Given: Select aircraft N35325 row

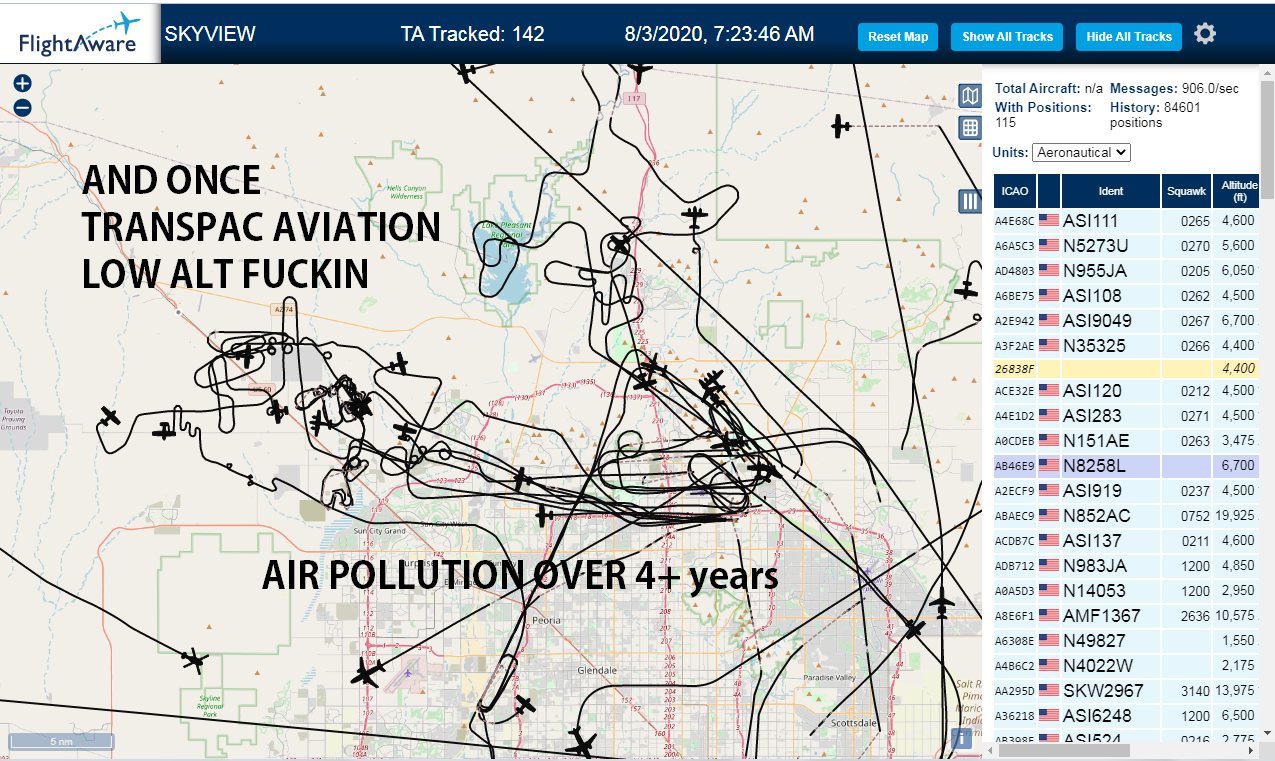Looking at the screenshot, I should pos(1126,346).
